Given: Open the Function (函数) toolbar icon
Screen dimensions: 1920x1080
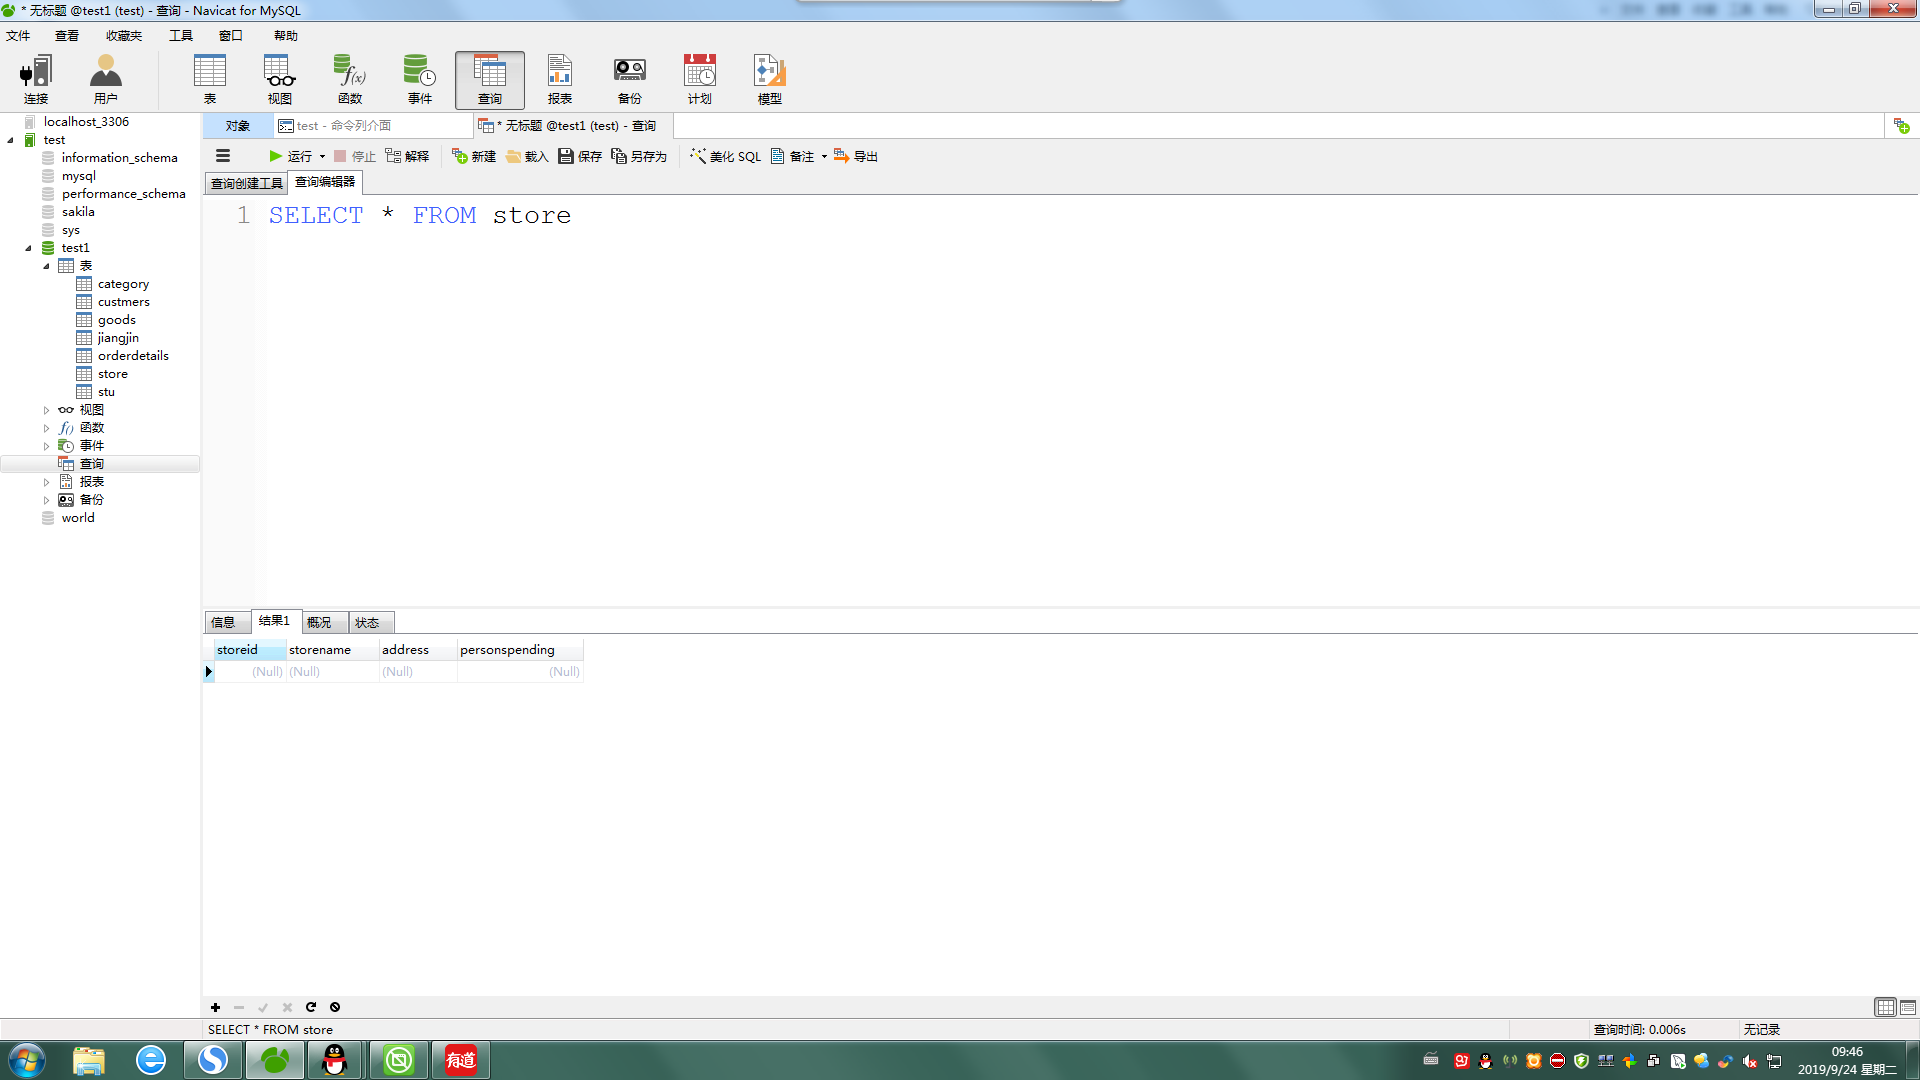Looking at the screenshot, I should point(350,80).
